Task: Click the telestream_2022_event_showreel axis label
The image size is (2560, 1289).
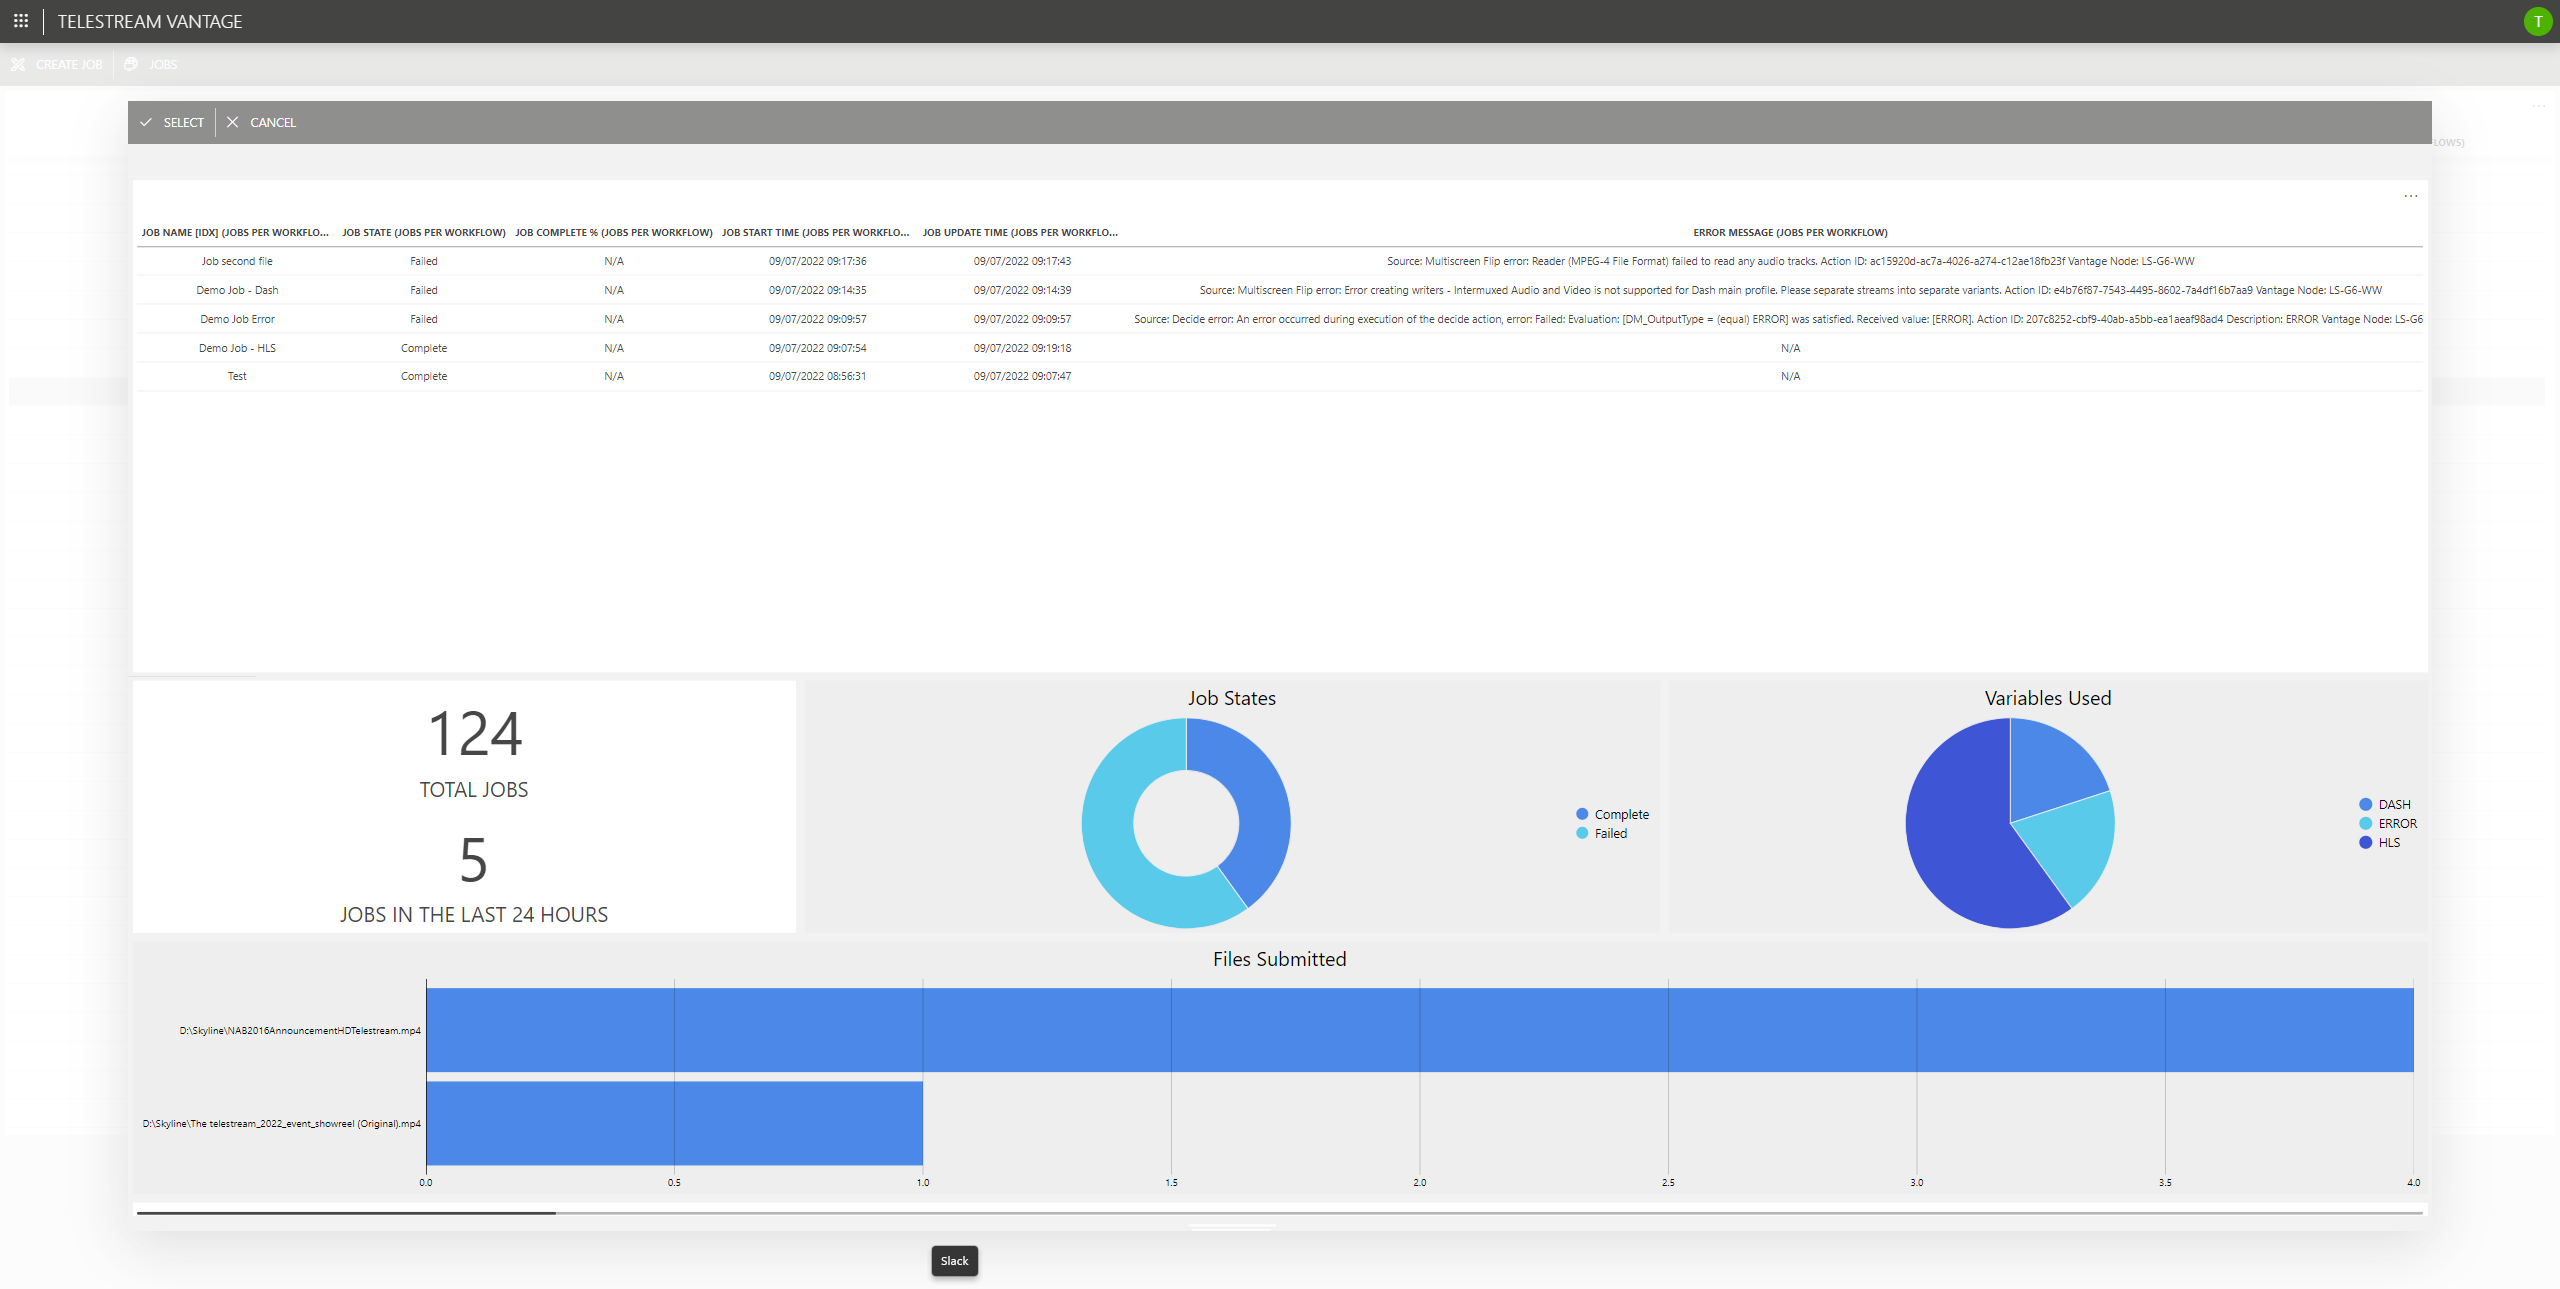Action: click(282, 1124)
